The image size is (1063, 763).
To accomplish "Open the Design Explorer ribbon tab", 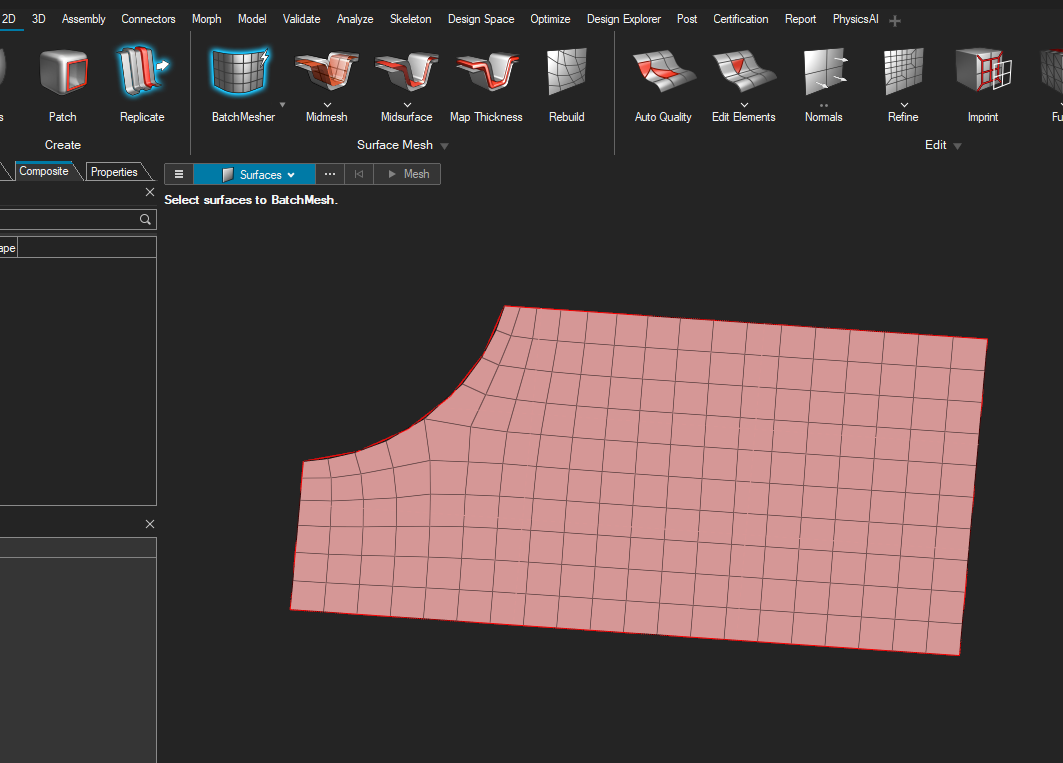I will 624,19.
